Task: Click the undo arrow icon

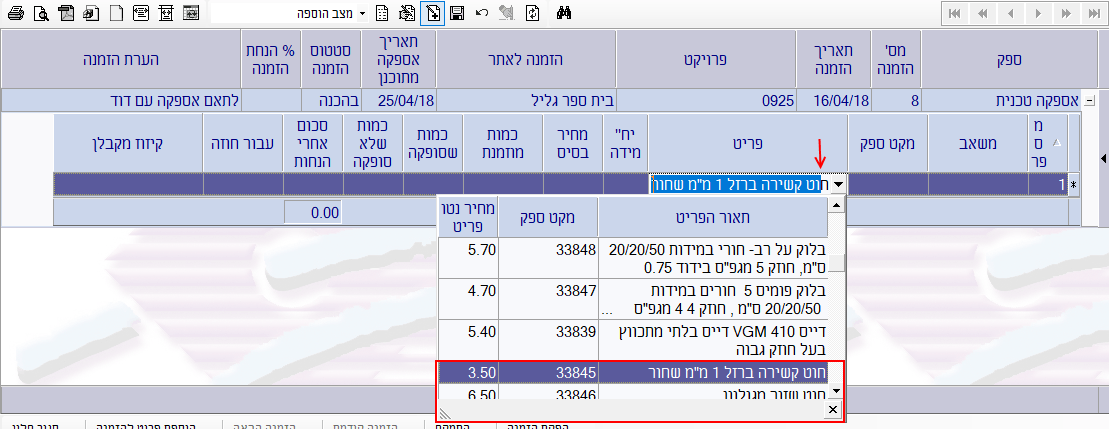Action: tap(482, 13)
